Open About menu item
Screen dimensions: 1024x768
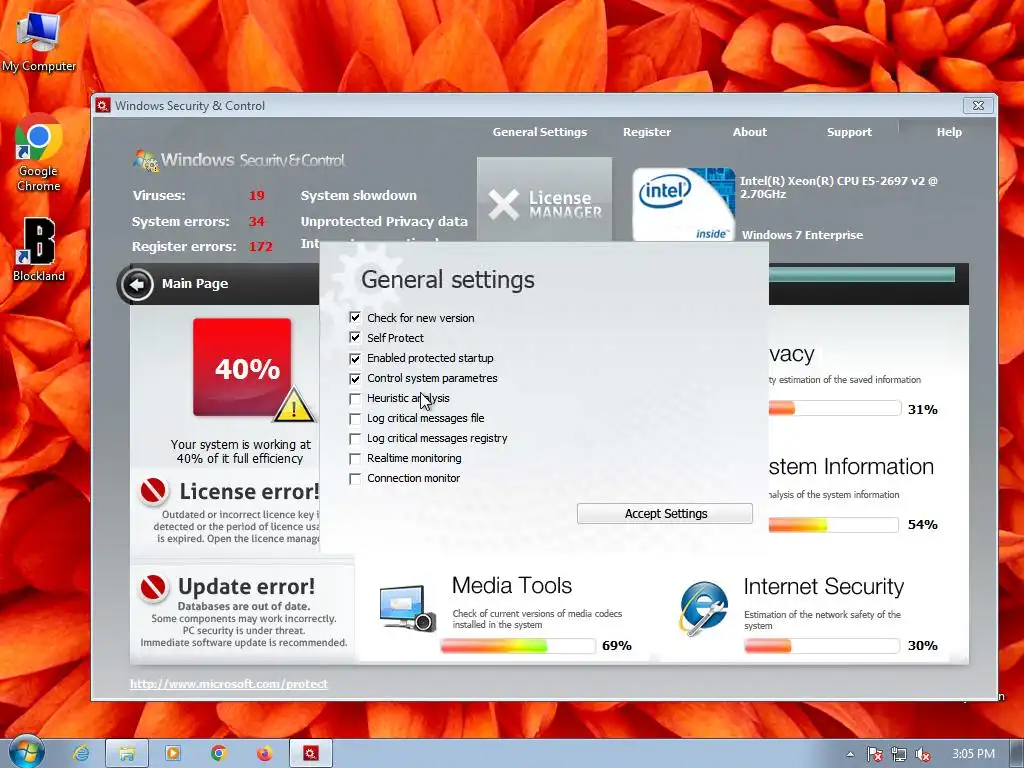pyautogui.click(x=750, y=132)
